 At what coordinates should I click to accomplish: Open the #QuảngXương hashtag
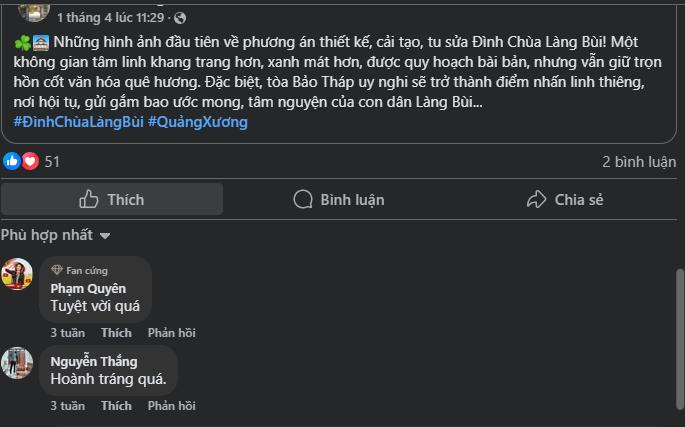(197, 122)
